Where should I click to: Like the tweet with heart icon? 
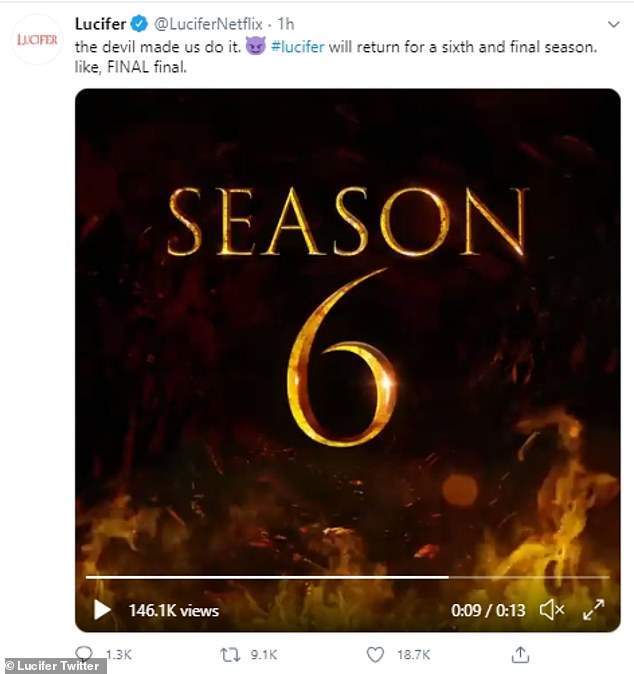(x=375, y=655)
